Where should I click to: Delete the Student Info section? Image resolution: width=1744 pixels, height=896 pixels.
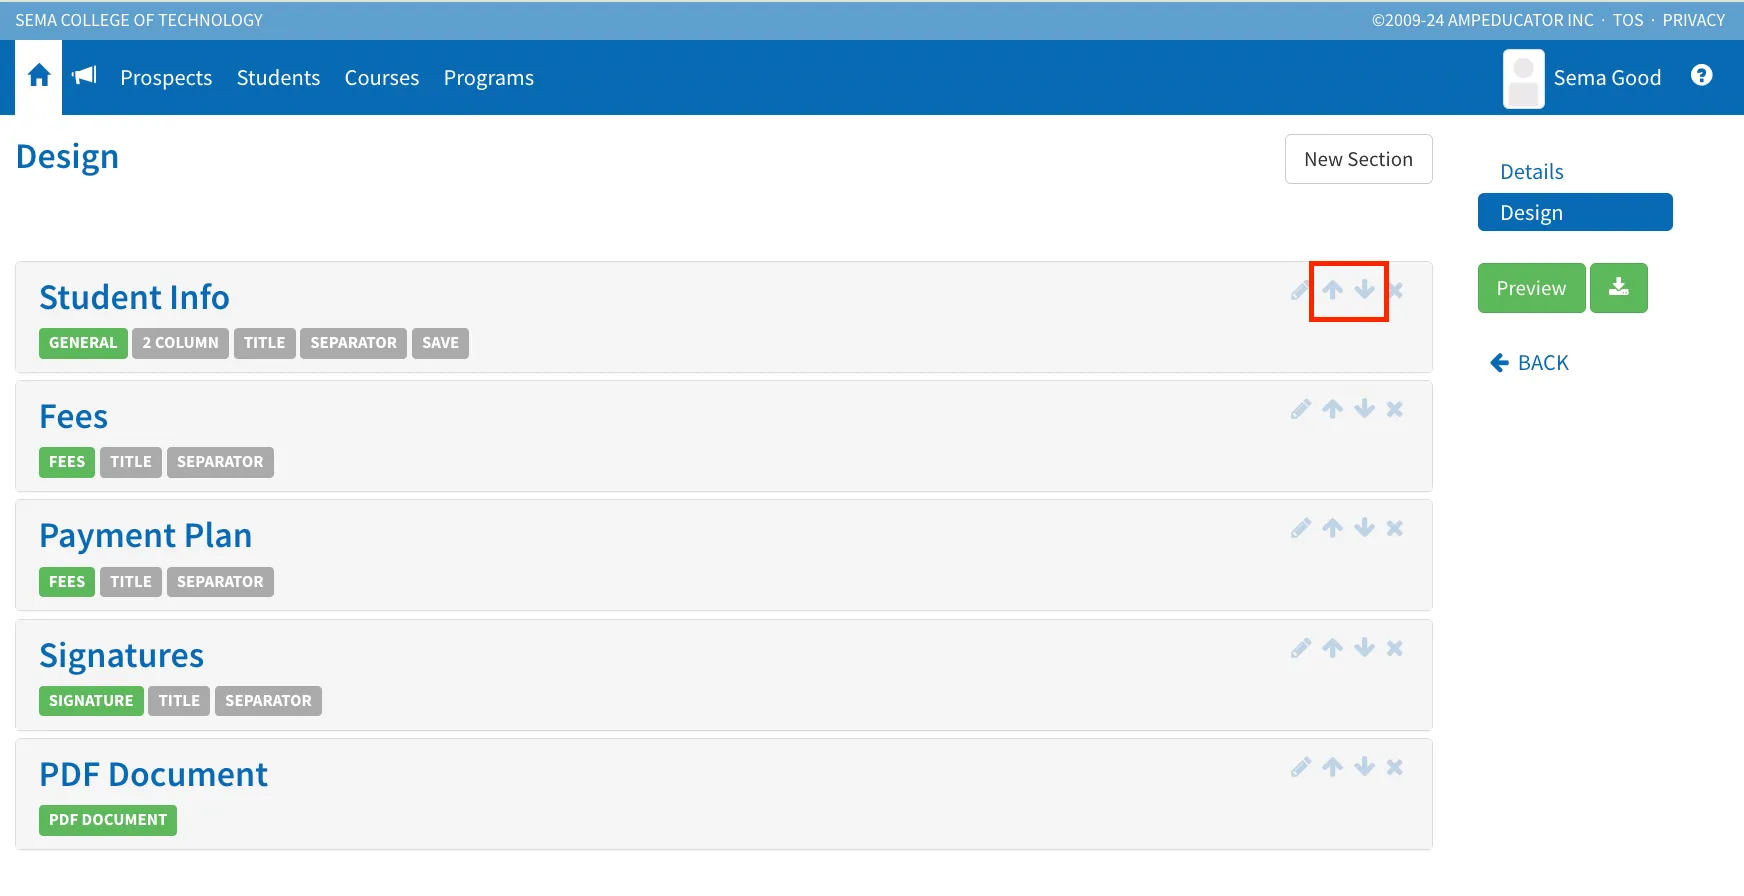click(x=1395, y=290)
